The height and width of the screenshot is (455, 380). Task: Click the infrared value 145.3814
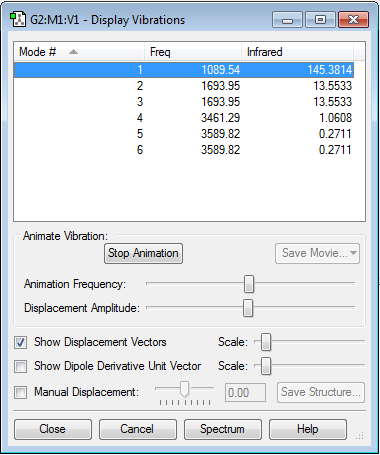(x=329, y=70)
